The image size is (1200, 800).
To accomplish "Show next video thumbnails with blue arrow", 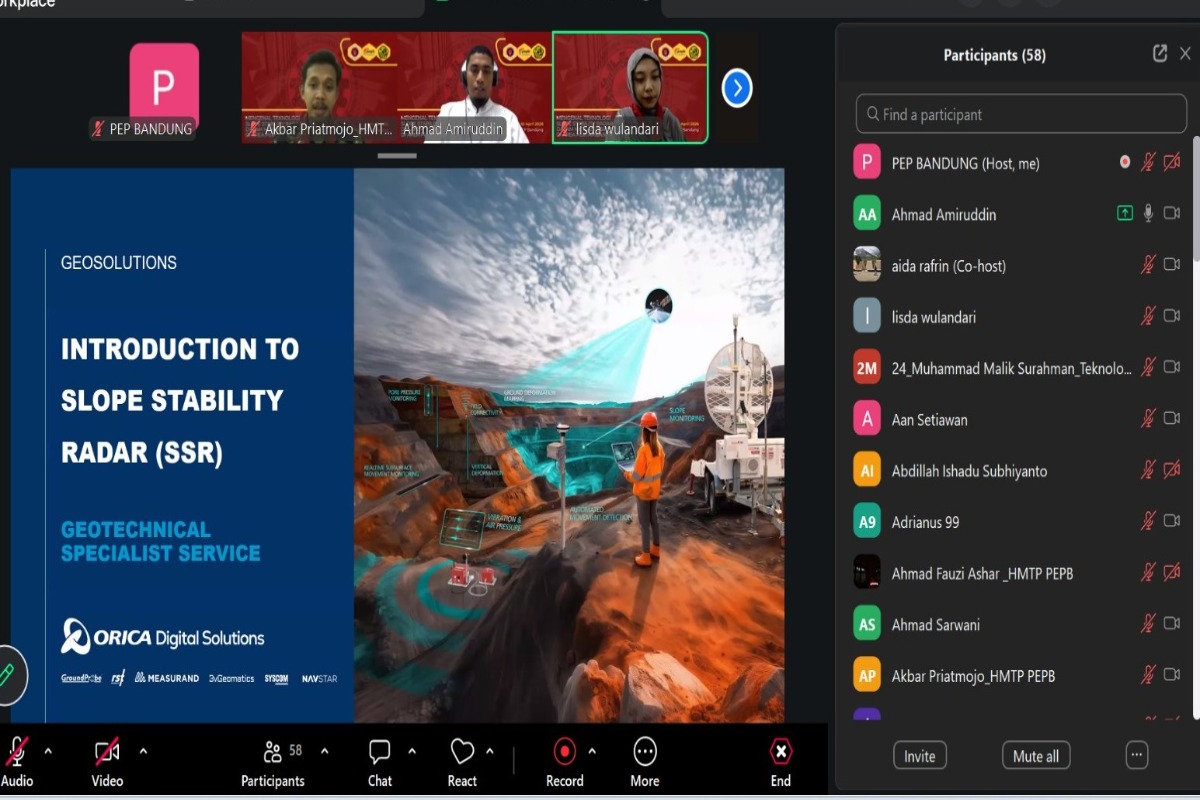I will pos(737,89).
